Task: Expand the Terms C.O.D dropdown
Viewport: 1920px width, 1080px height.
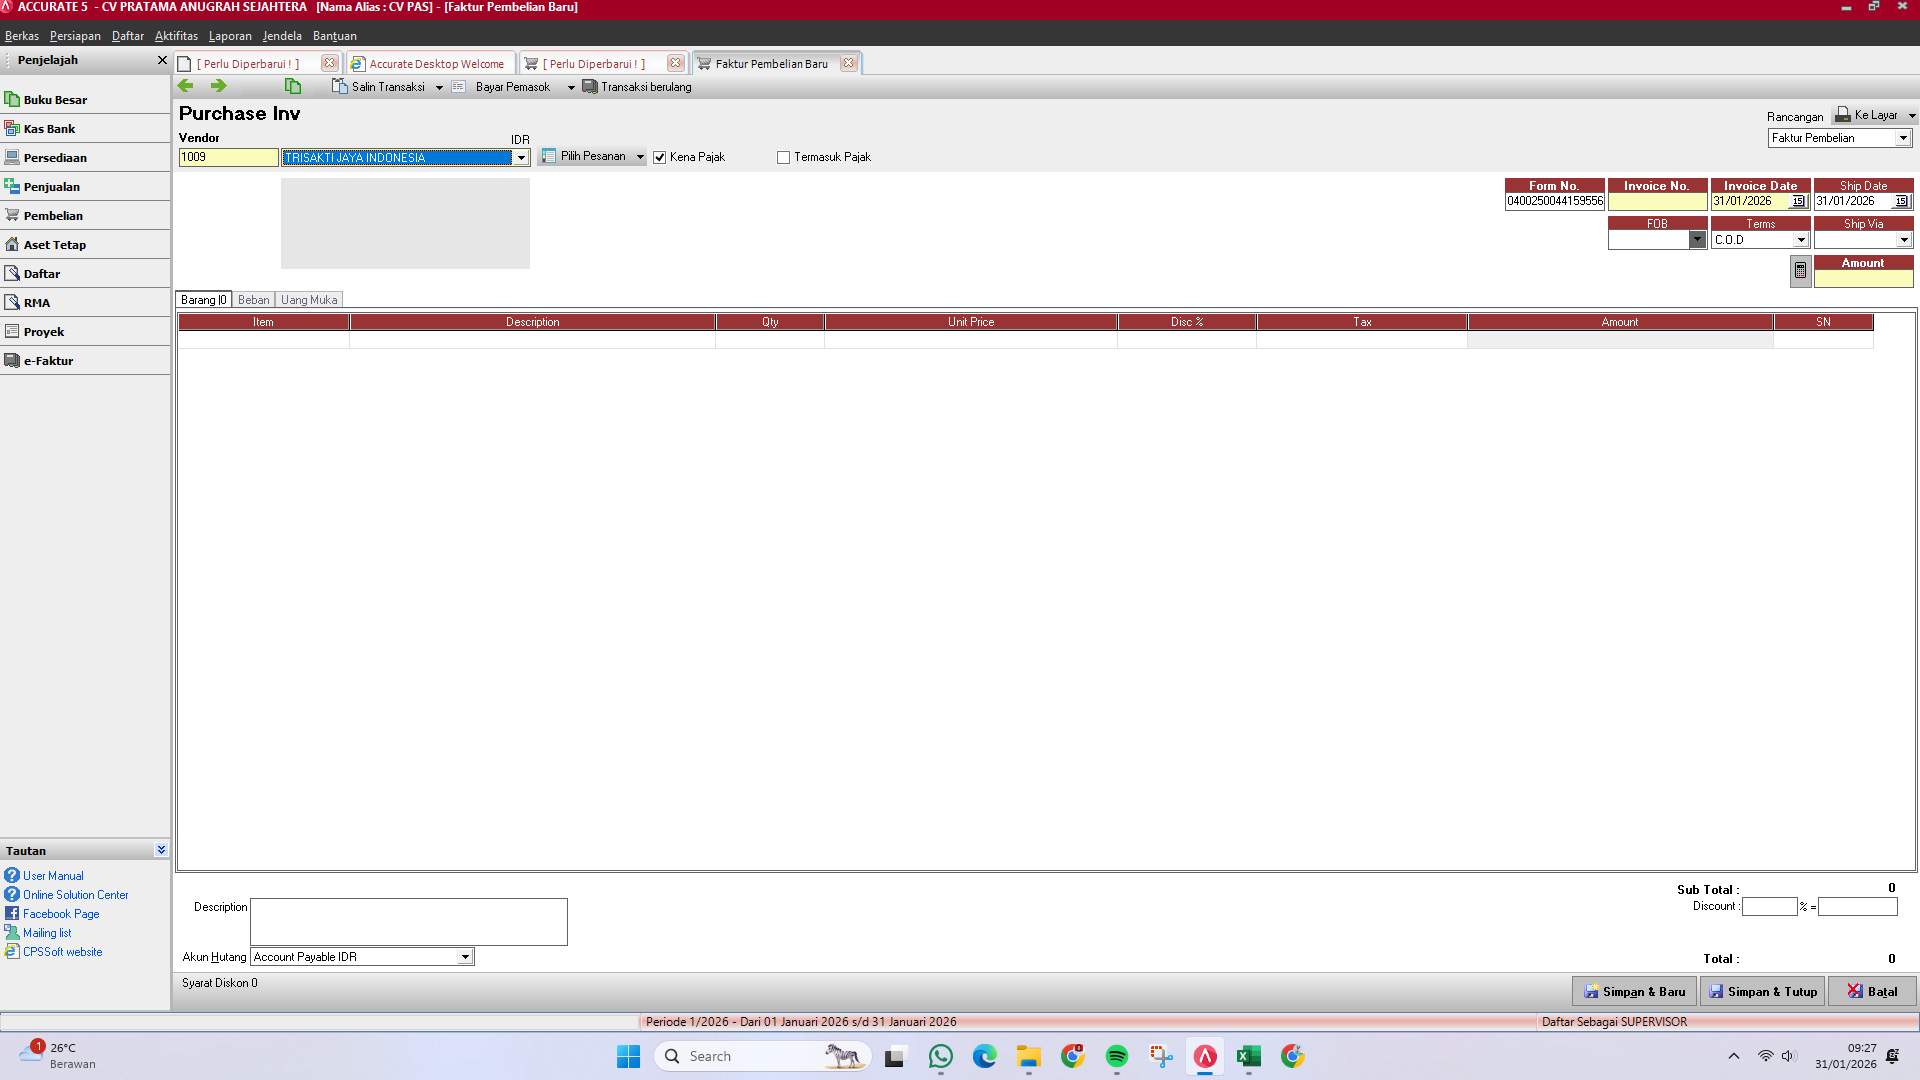Action: click(x=1801, y=240)
